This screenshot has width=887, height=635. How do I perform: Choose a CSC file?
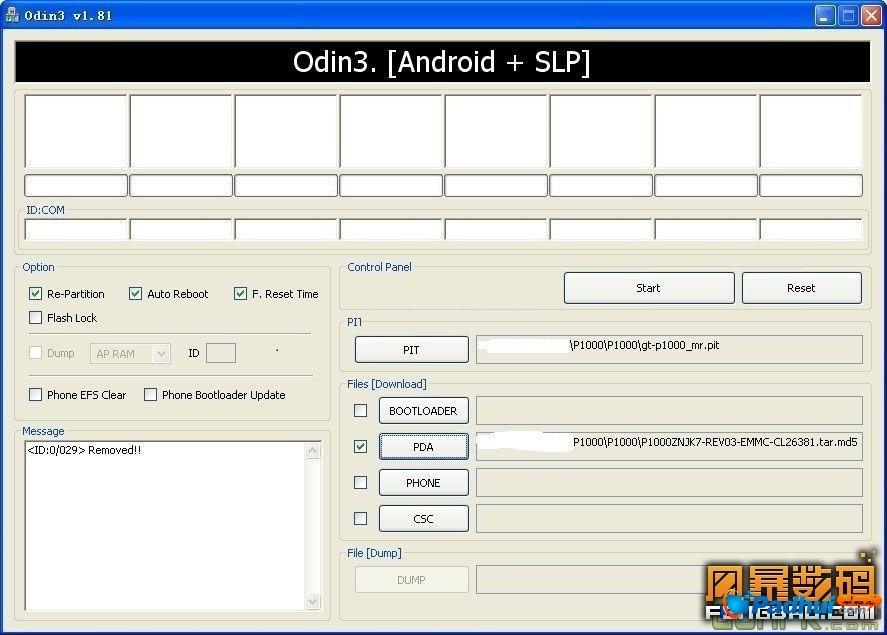(x=424, y=519)
